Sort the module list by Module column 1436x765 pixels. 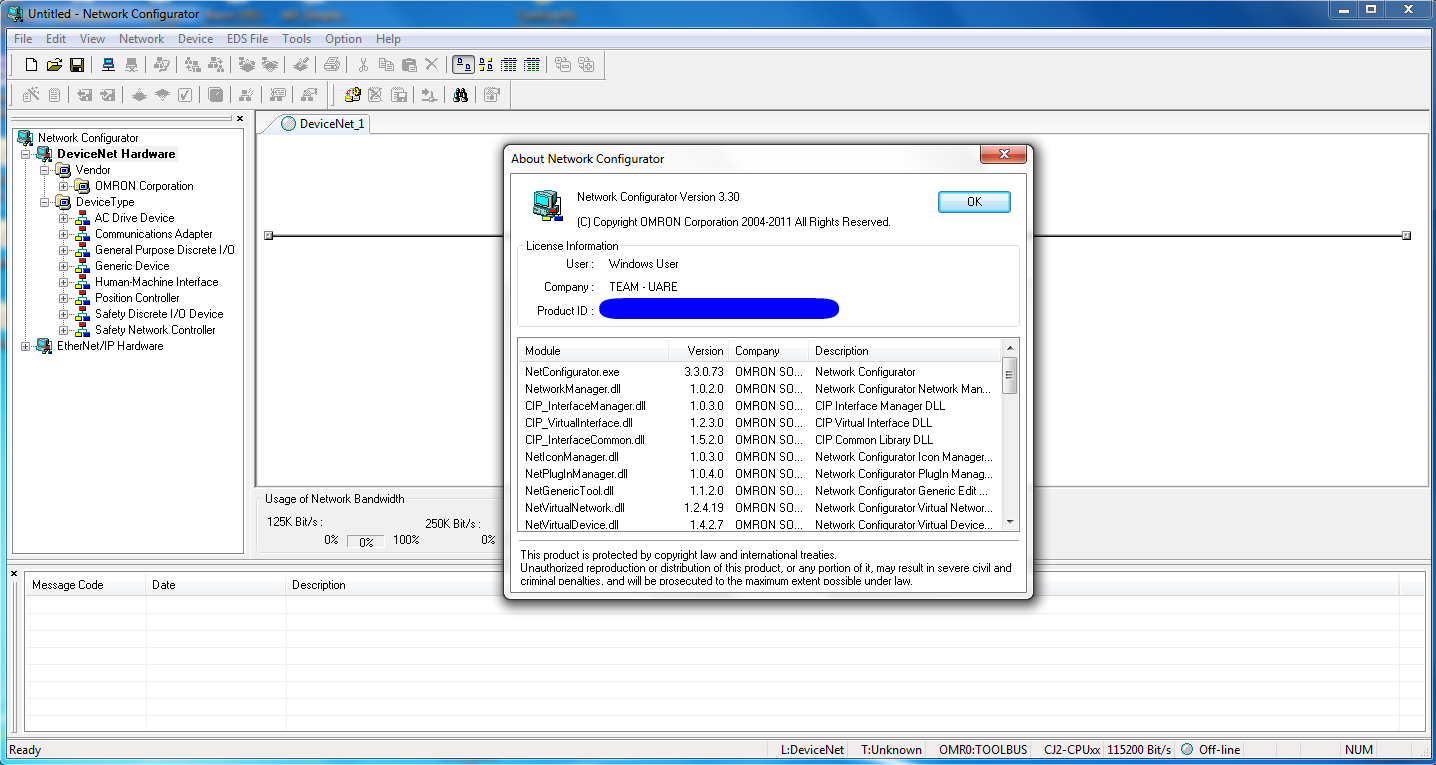pyautogui.click(x=593, y=351)
